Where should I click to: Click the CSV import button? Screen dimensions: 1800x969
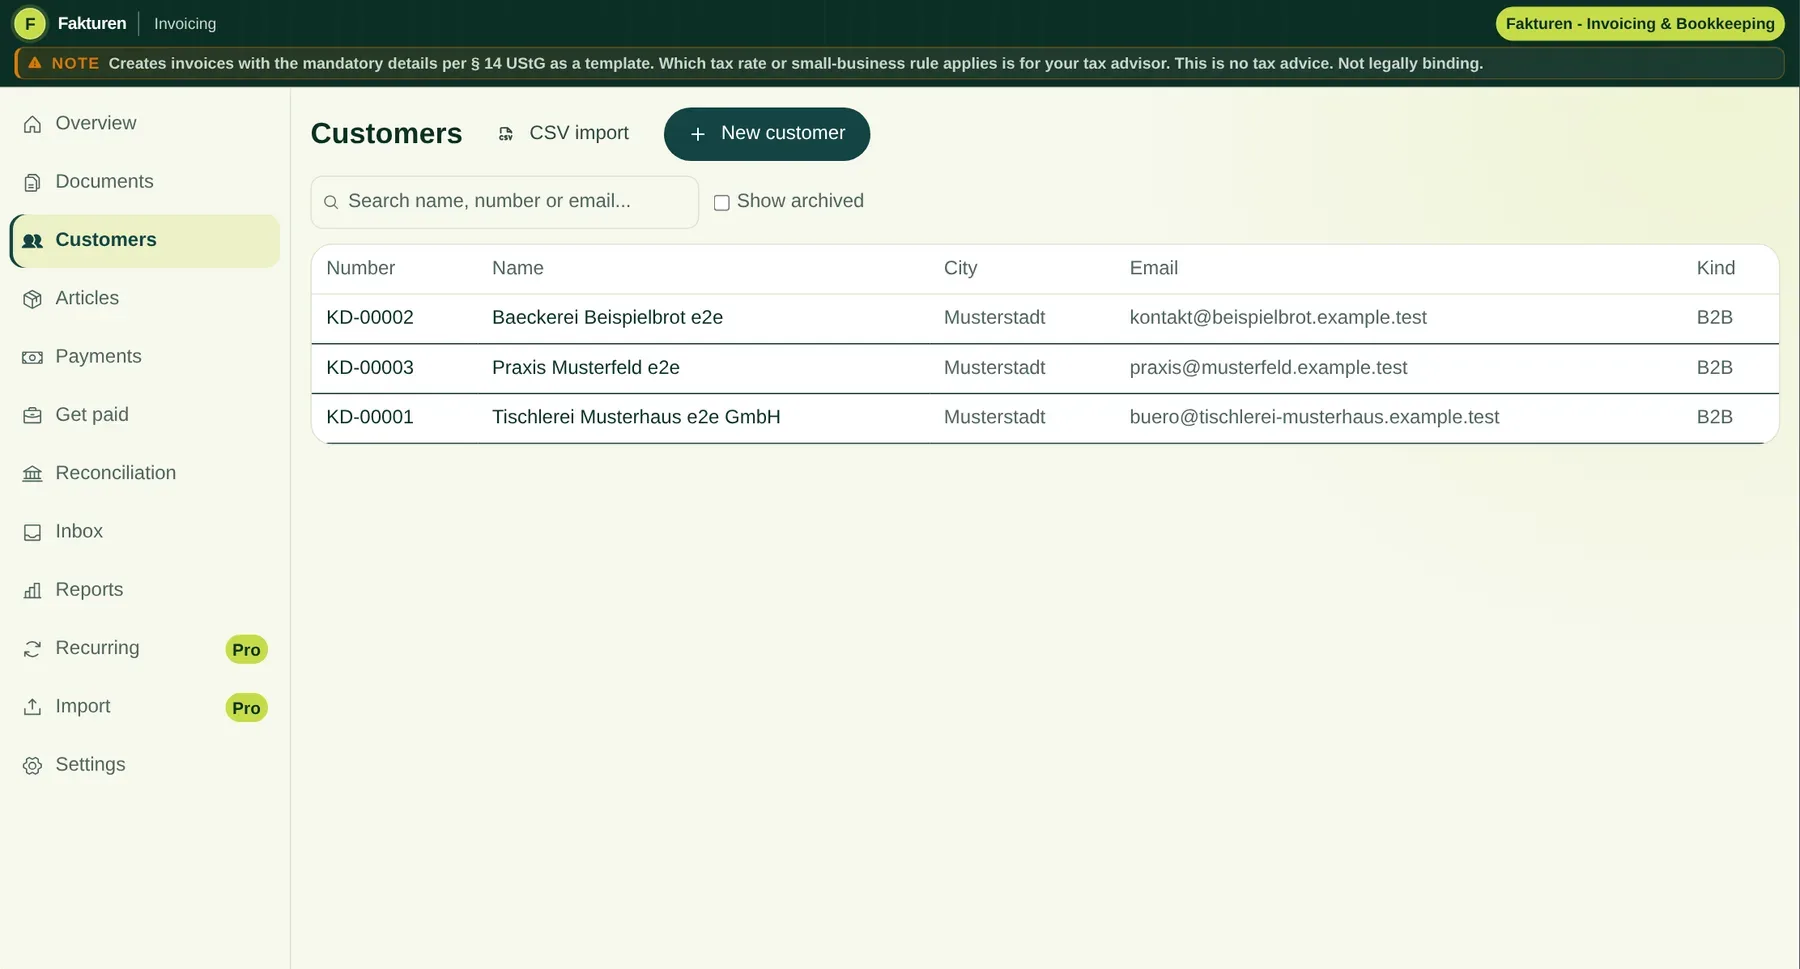tap(564, 133)
